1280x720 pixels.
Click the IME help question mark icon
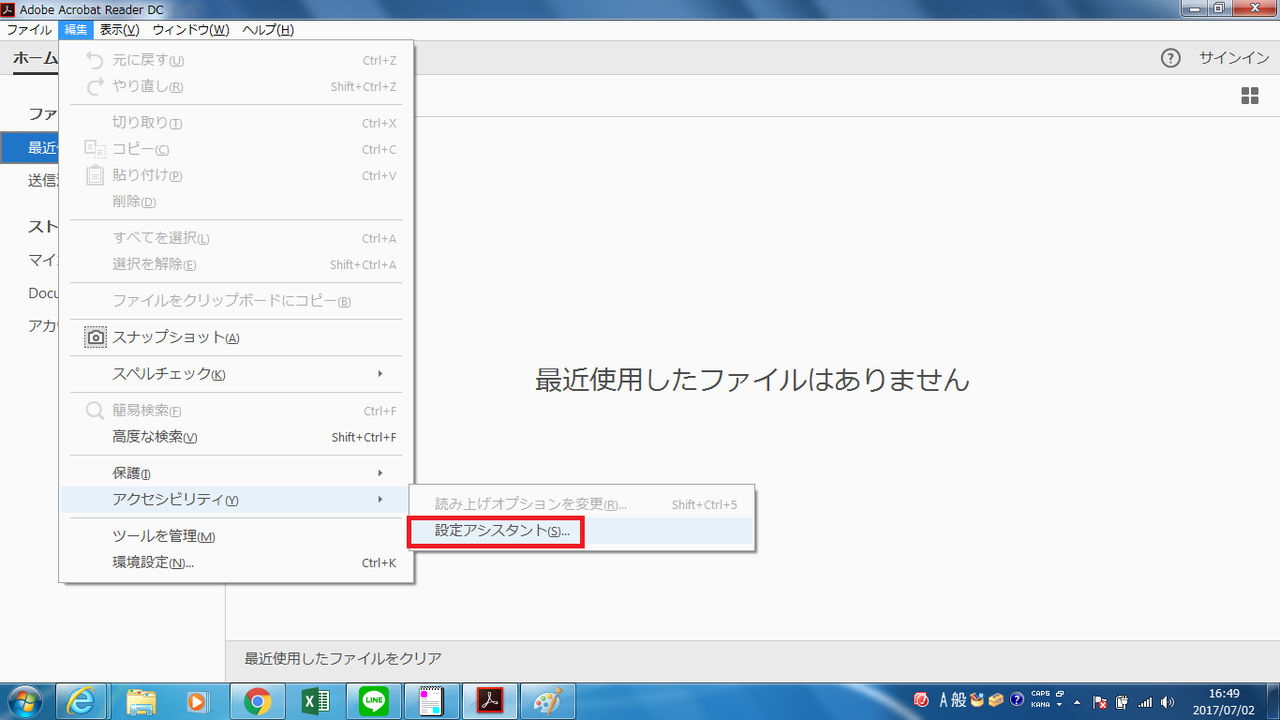[1017, 700]
